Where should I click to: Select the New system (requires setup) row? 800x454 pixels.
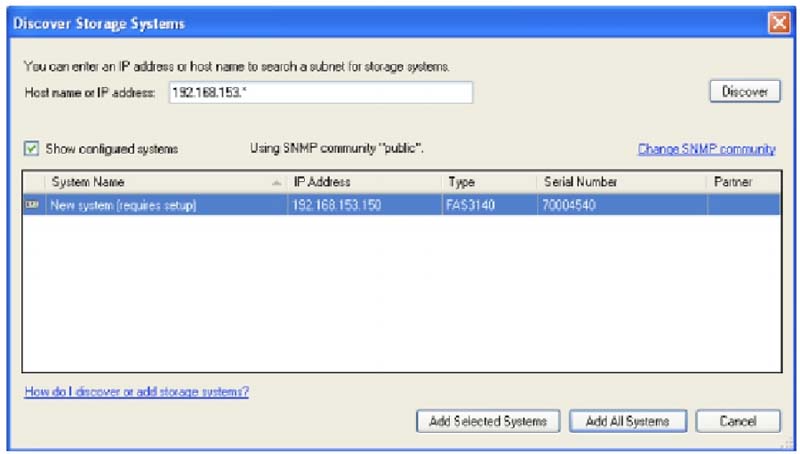click(402, 205)
